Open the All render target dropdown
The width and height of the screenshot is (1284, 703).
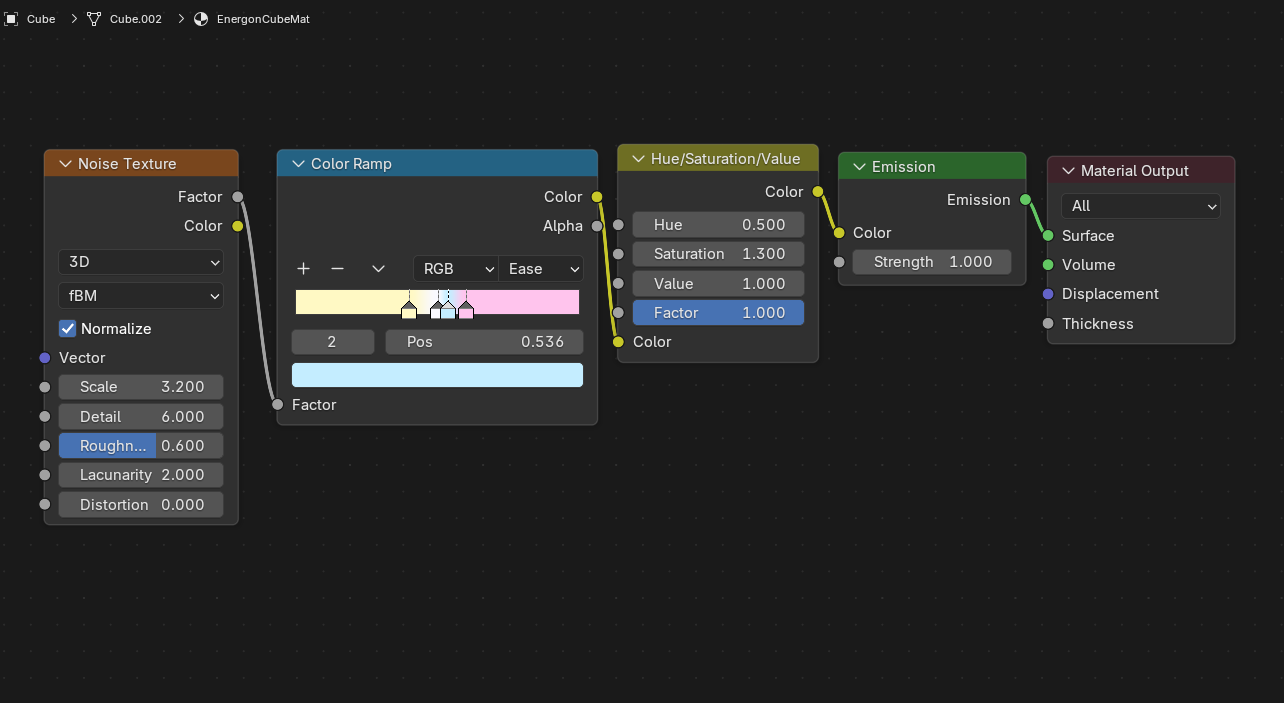[1141, 206]
